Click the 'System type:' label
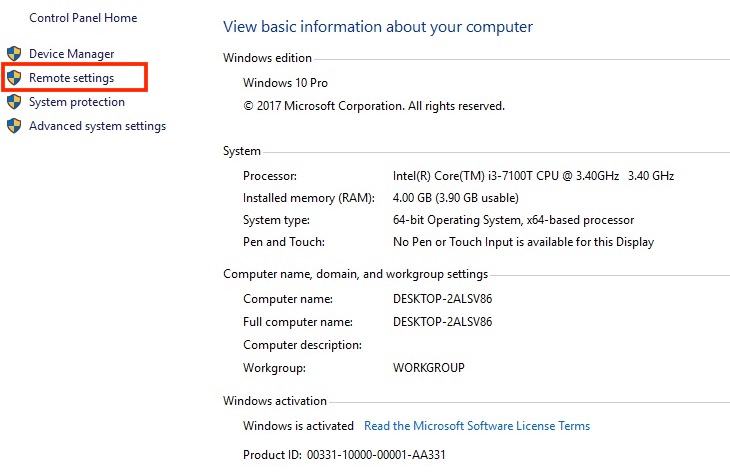 [x=276, y=220]
